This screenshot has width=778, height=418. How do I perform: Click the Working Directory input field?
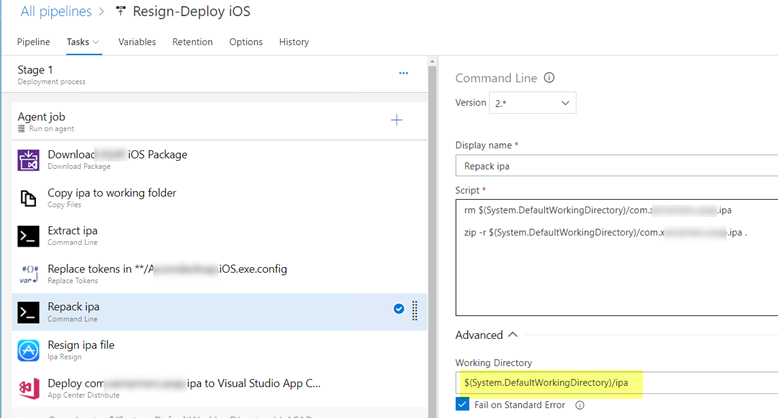point(616,383)
